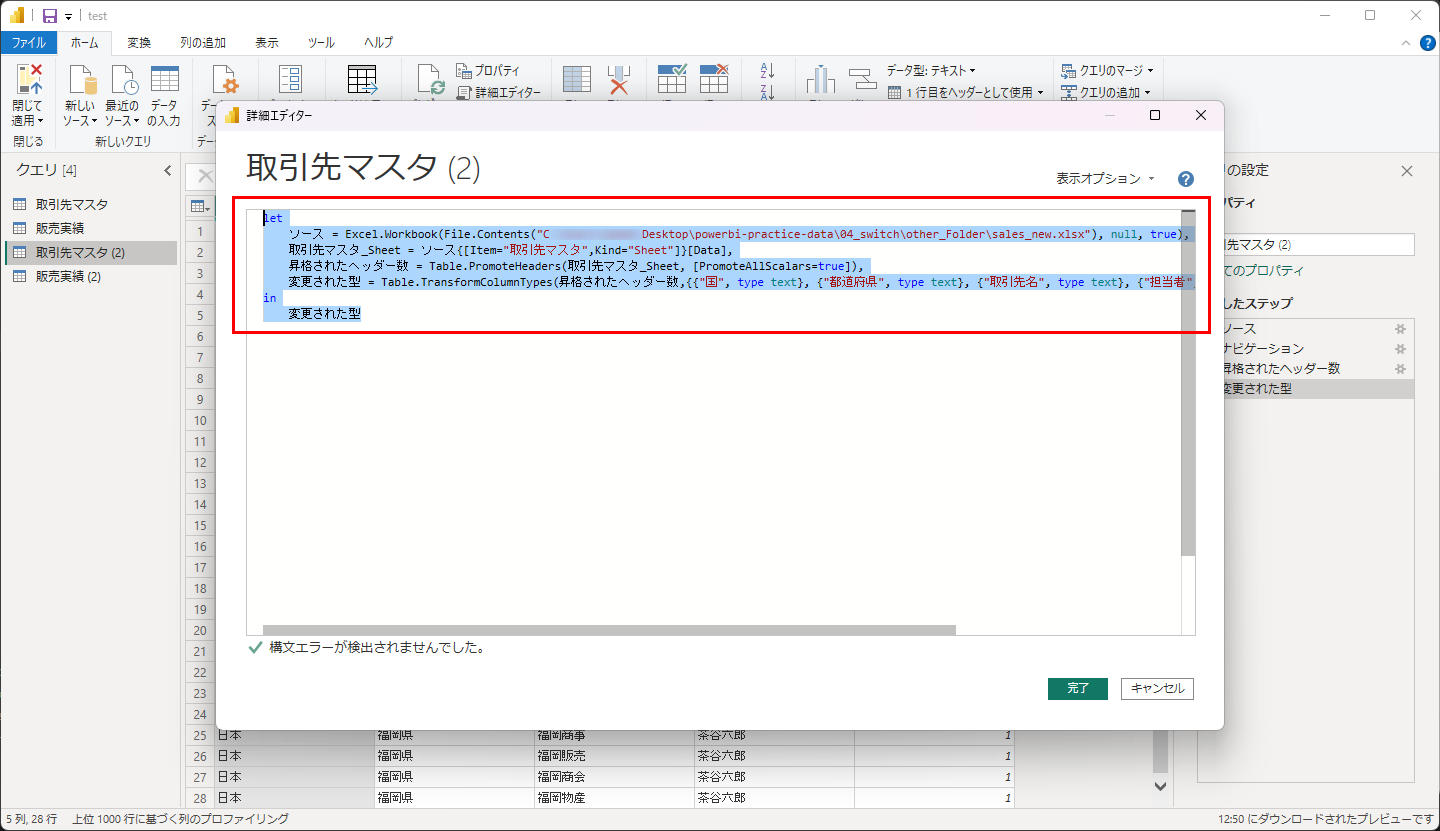Sort descending with the Z-A icon
Screen dimensions: 1440x831
768,92
